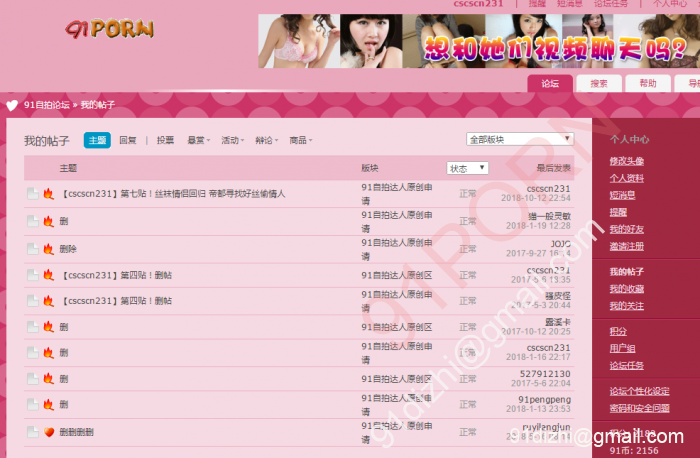Viewport: 700px width, 458px height.
Task: Select the 回复 tab under 我的帖子
Action: point(128,141)
